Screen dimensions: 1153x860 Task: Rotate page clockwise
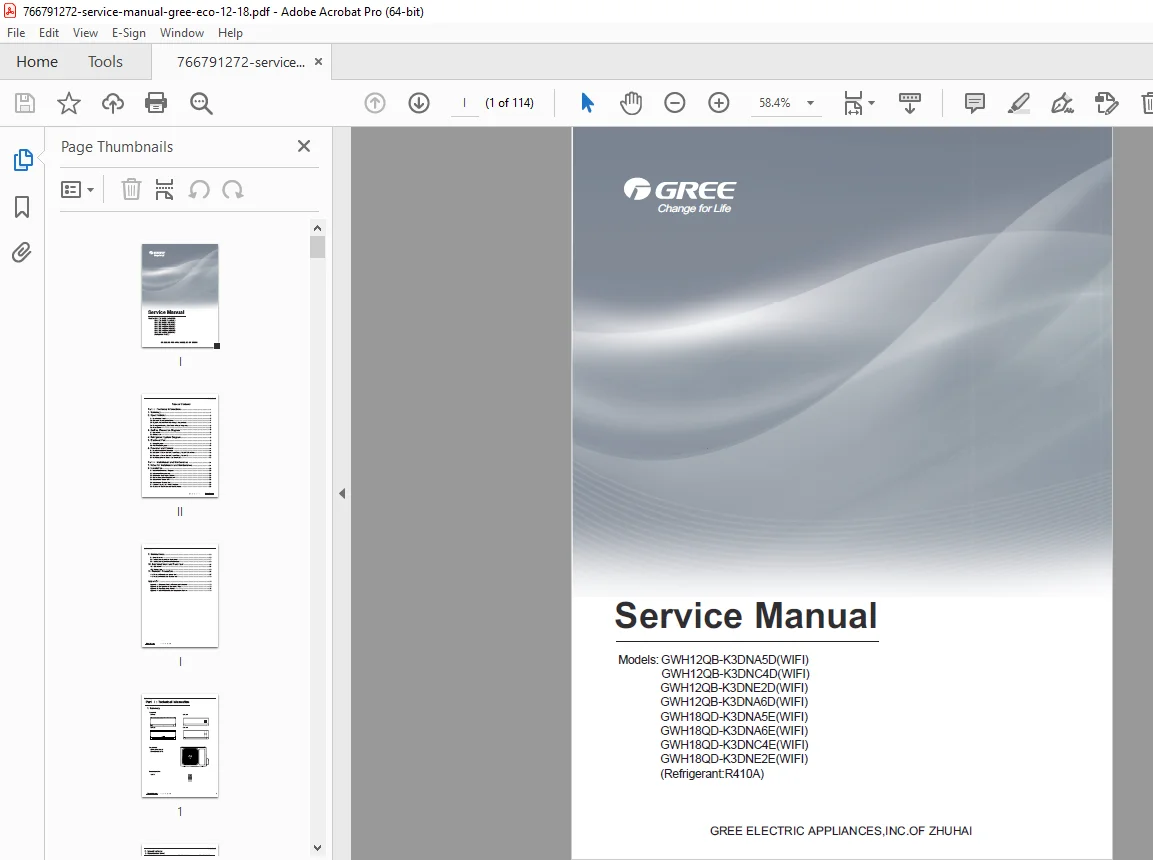coord(233,190)
